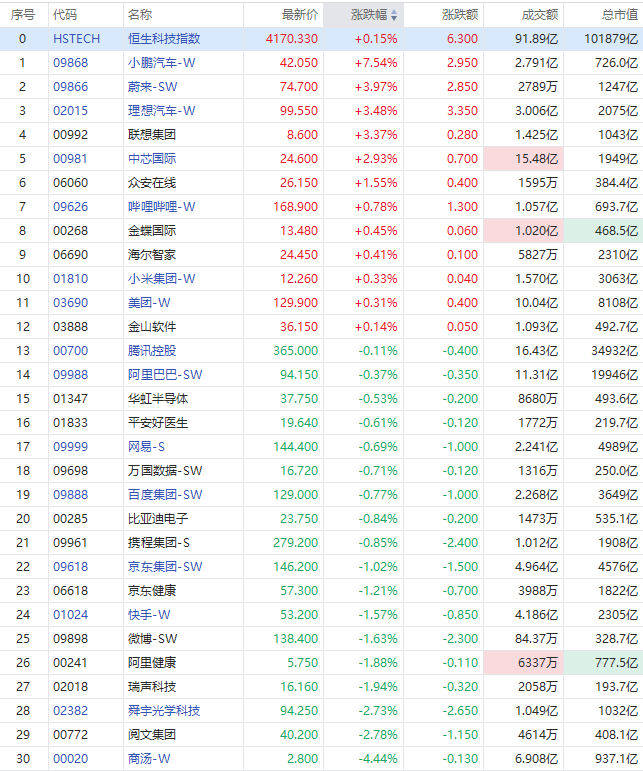Viewport: 643px width, 771px height.
Task: Click stock code 00992
Action: [x=70, y=135]
